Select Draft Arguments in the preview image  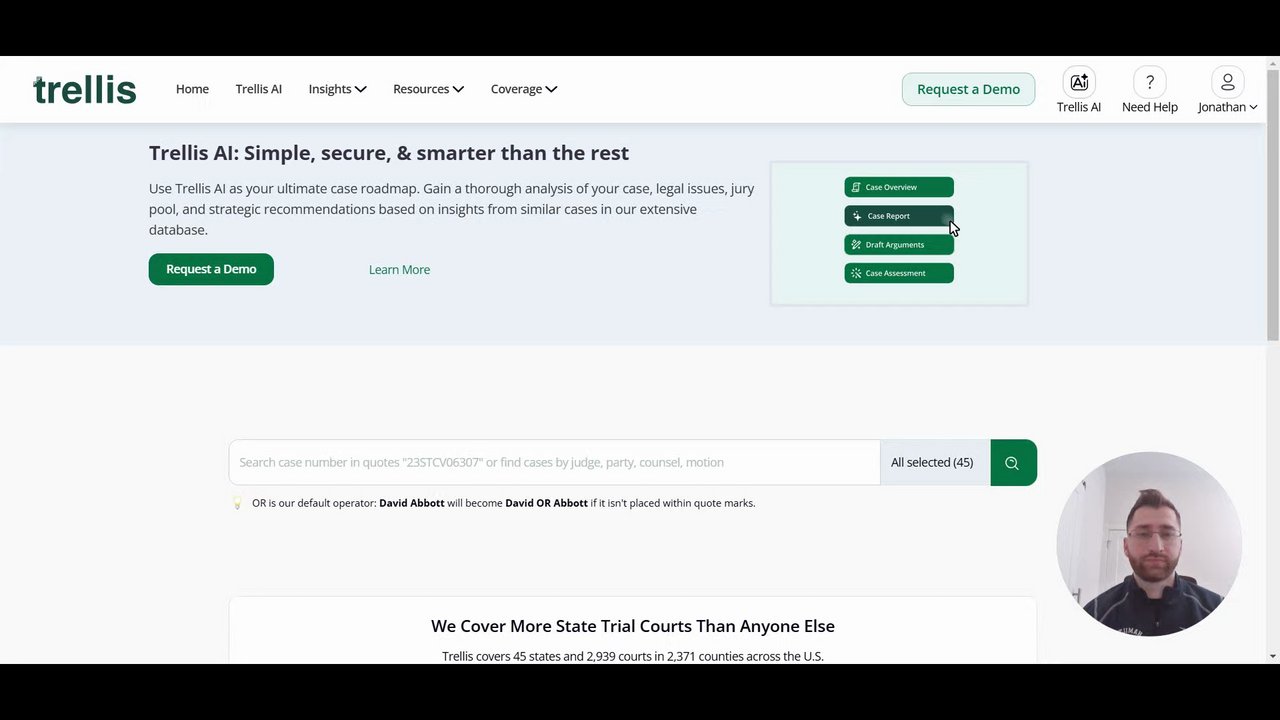coord(899,244)
